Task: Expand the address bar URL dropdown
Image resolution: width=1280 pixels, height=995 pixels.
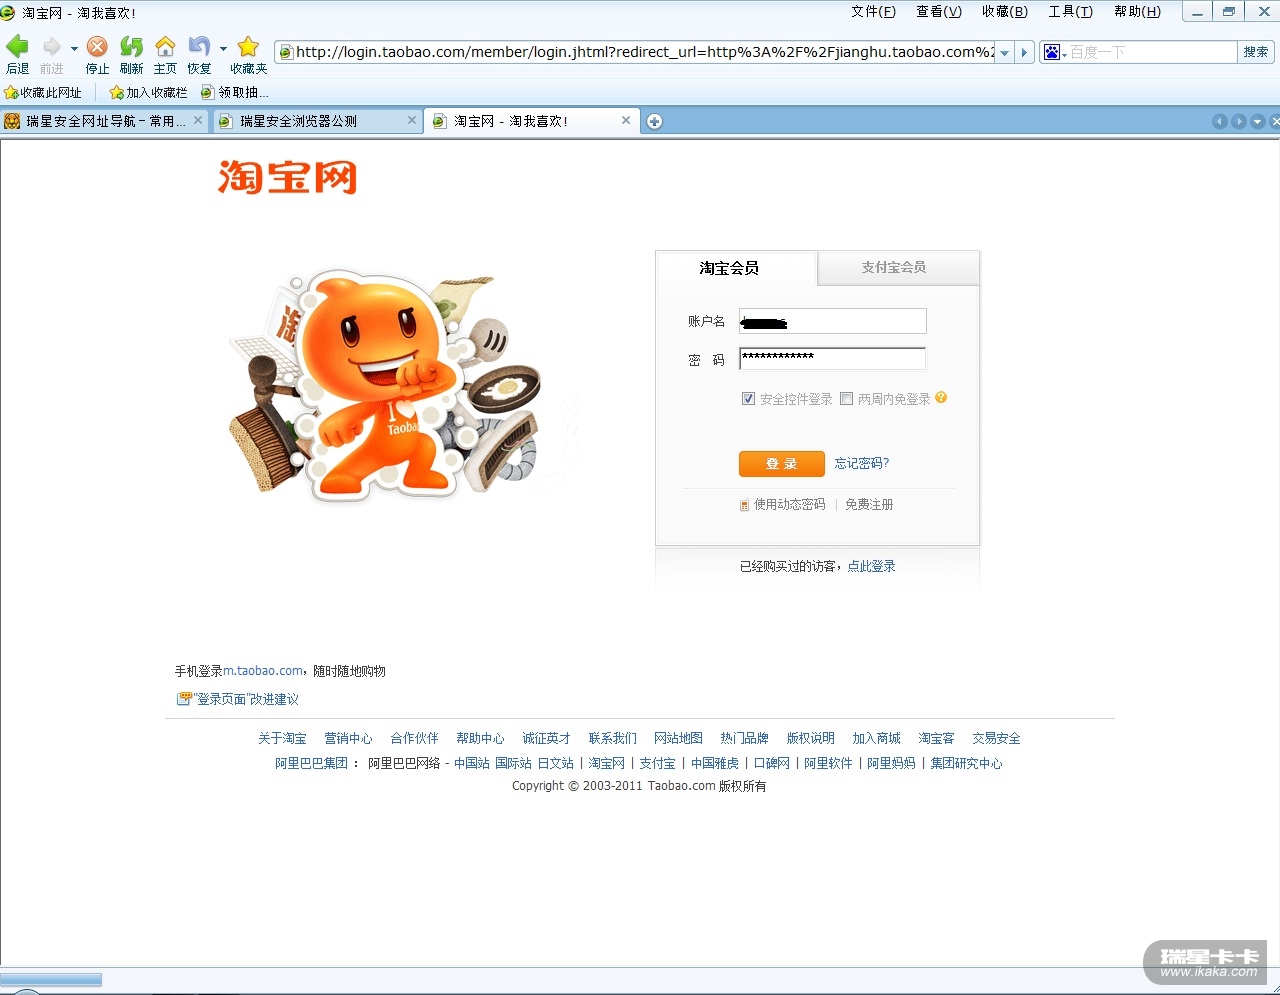Action: click(1005, 52)
